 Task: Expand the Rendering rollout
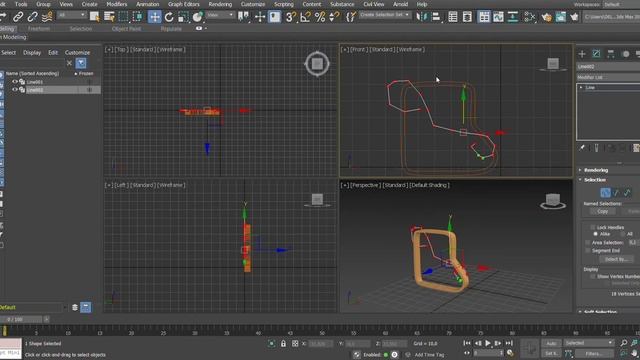[x=596, y=170]
